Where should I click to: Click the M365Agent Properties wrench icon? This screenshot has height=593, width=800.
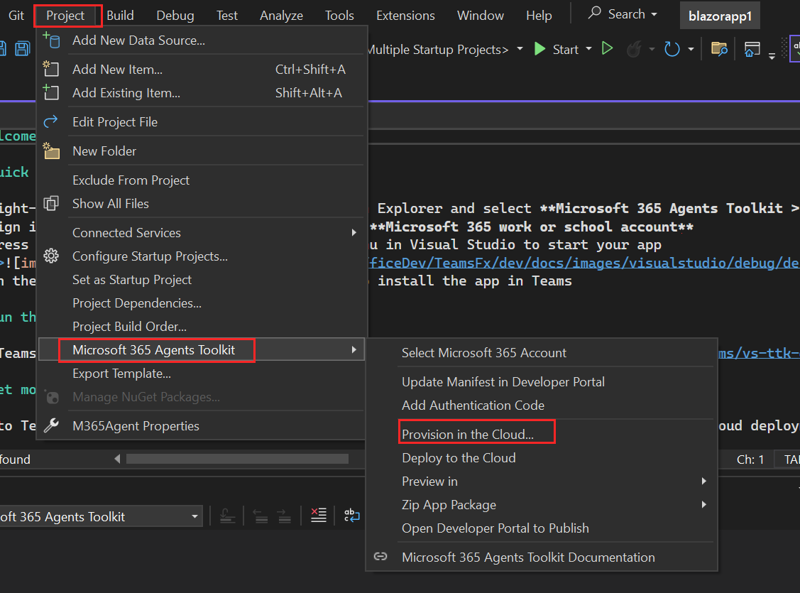(x=51, y=425)
